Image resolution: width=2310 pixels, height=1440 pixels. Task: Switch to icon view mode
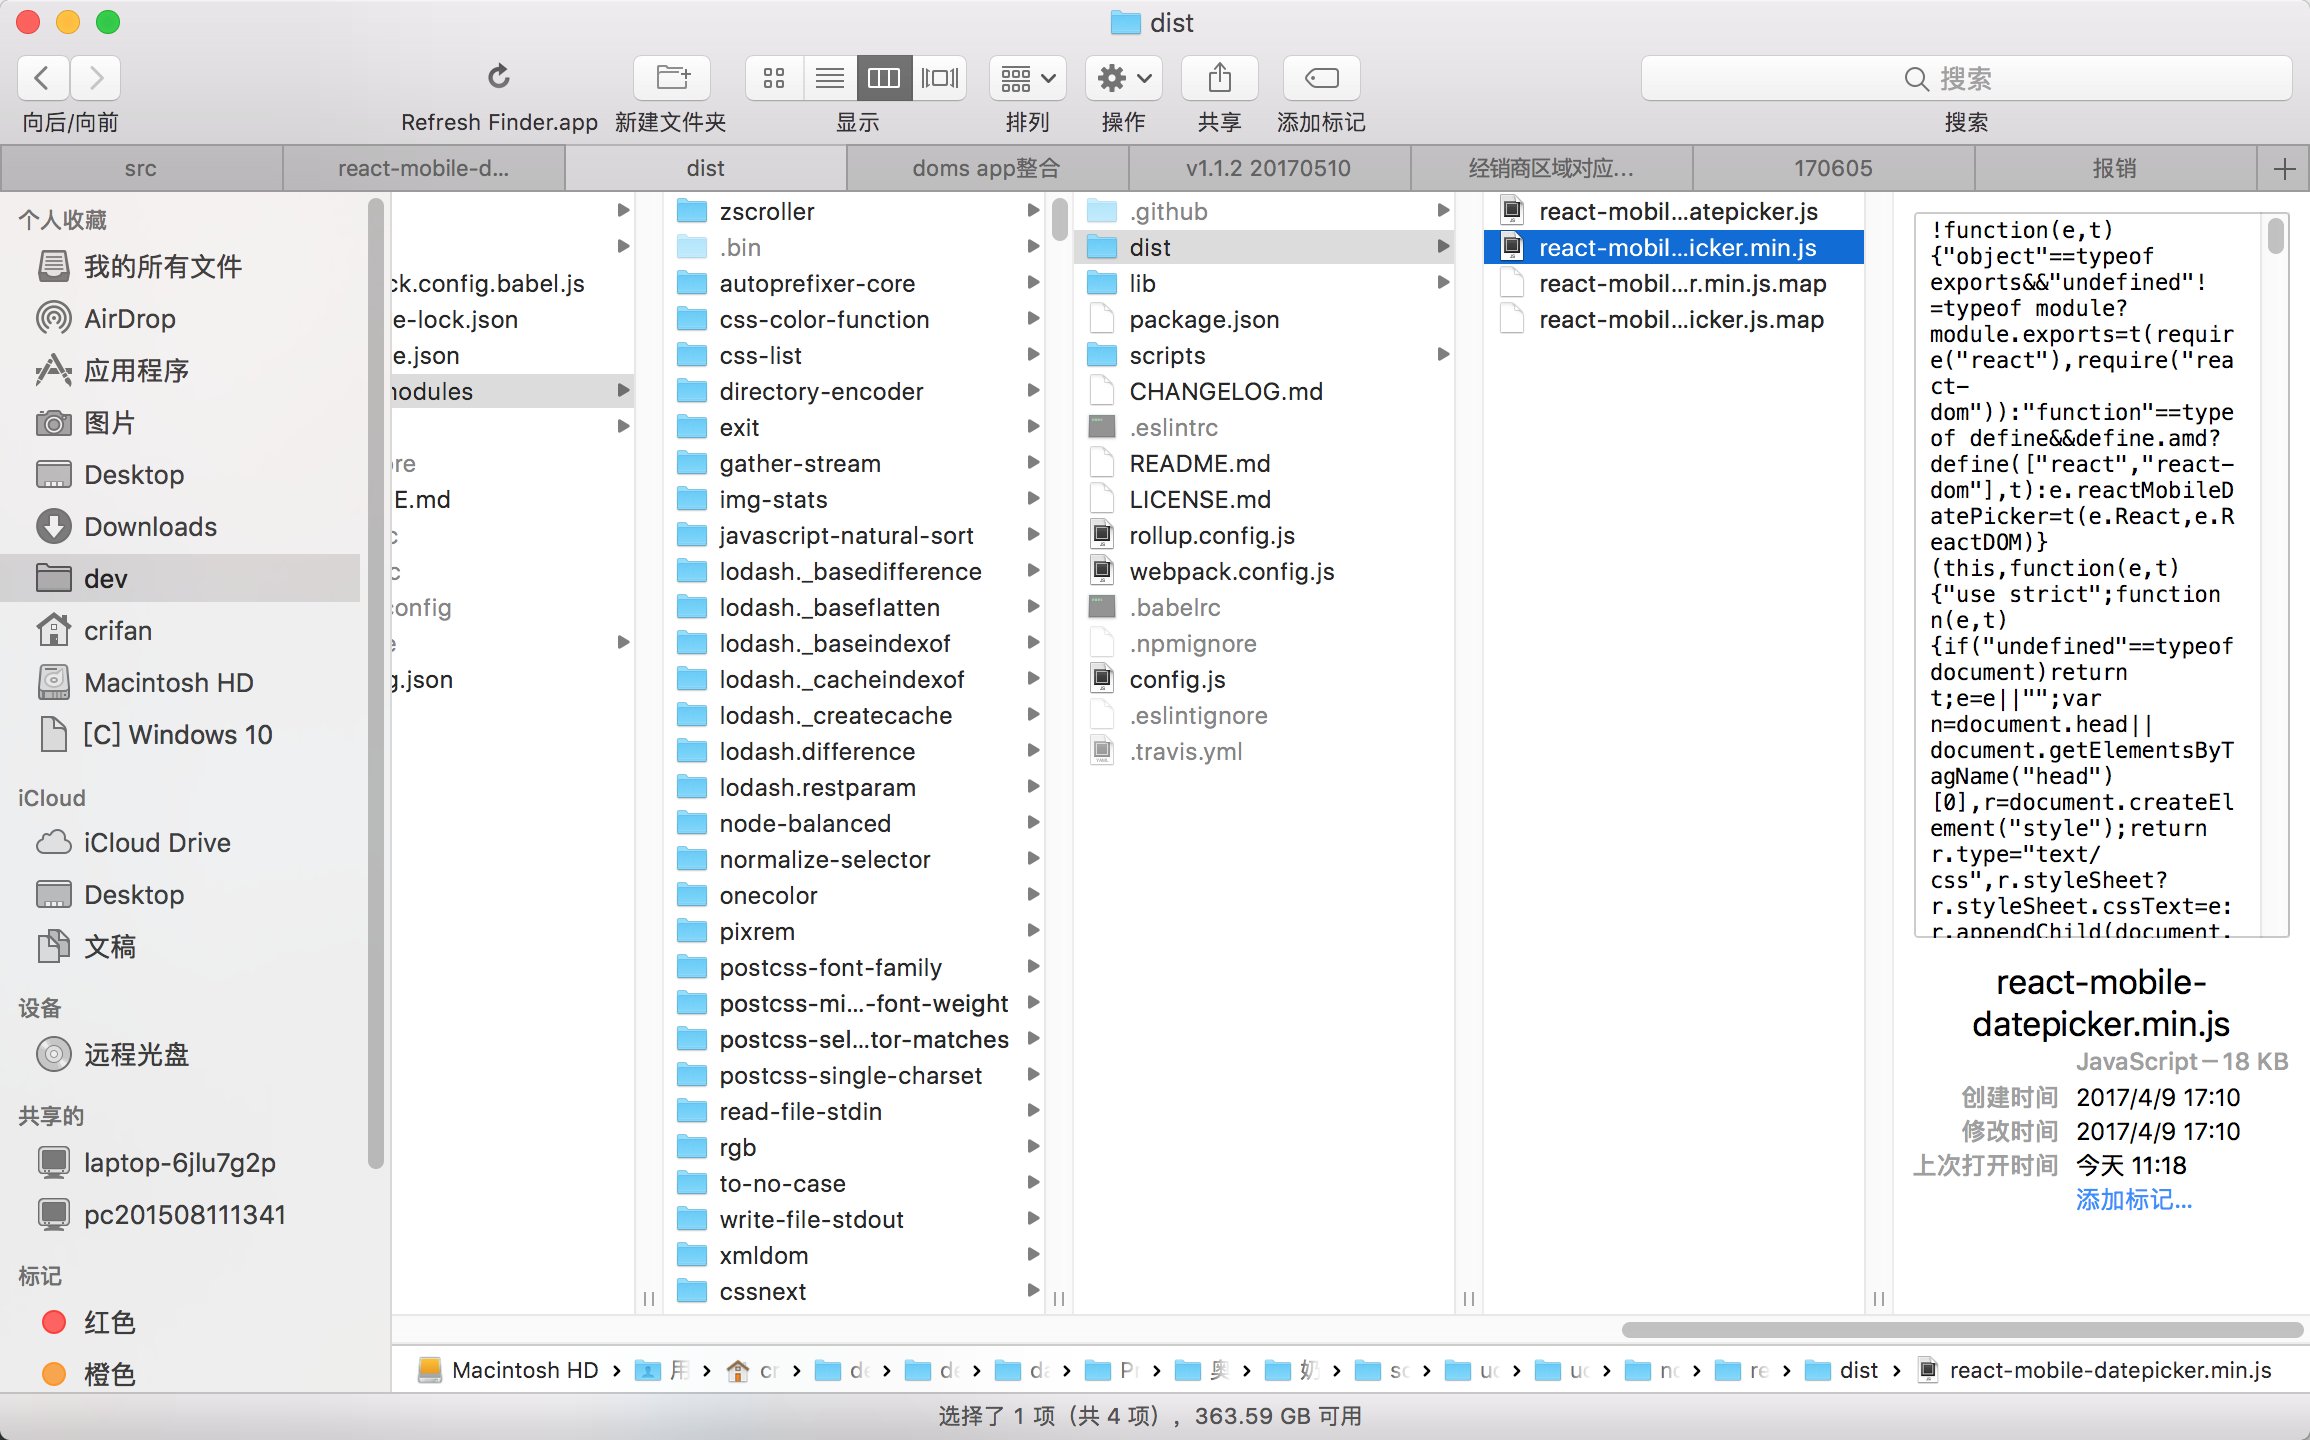[774, 77]
